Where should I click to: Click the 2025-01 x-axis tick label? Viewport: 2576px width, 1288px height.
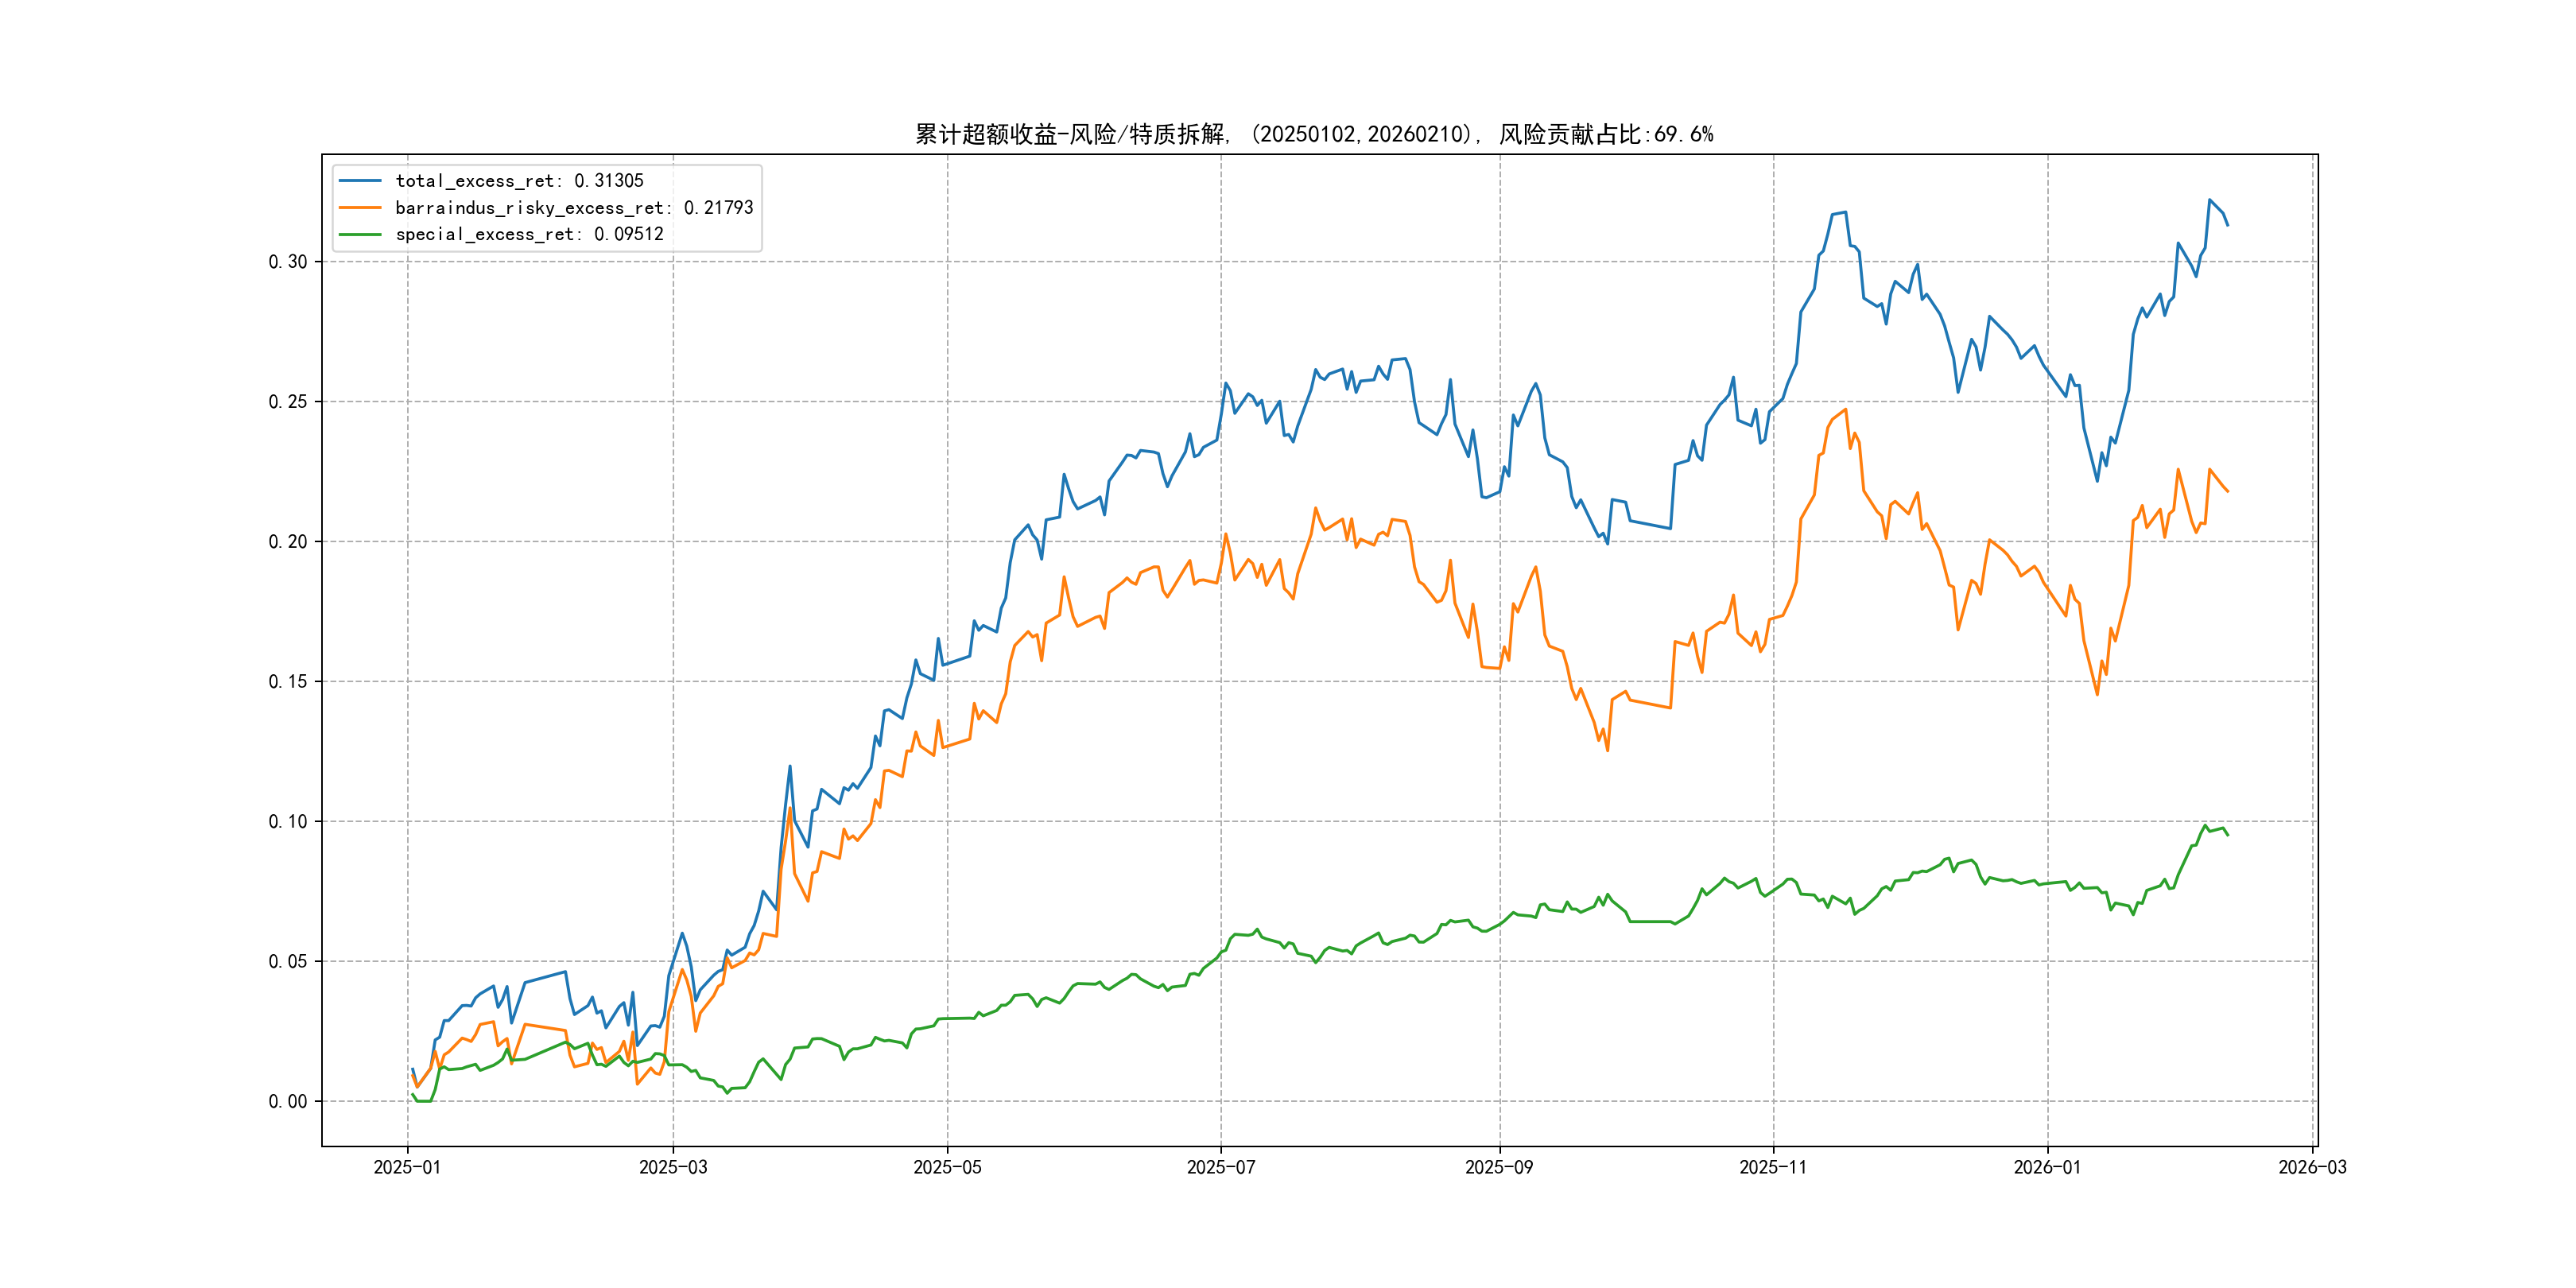407,1167
